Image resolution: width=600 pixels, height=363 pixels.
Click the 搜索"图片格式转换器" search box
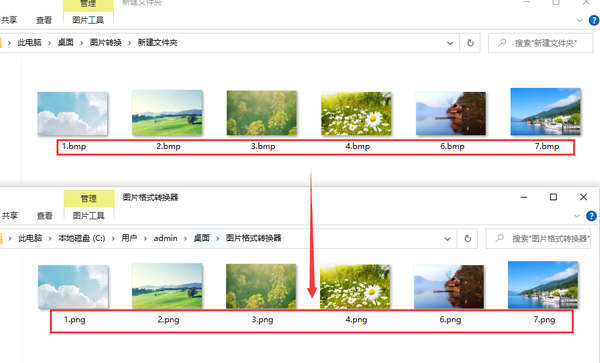pyautogui.click(x=538, y=239)
